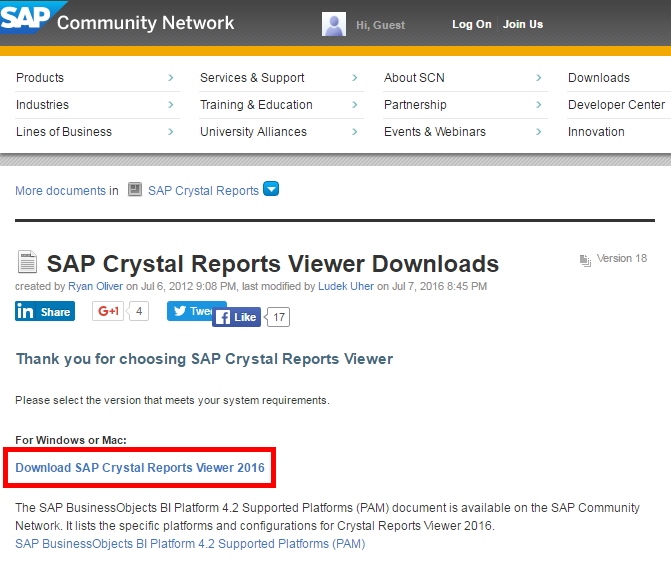
Task: Click the Facebook Like button
Action: 236,317
